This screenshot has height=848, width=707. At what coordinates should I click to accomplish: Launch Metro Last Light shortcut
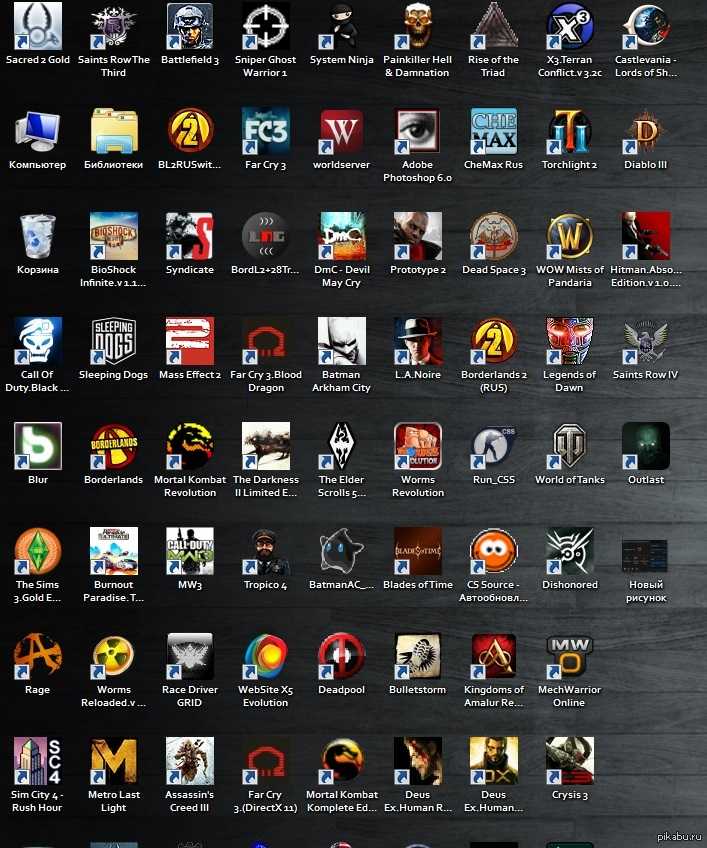pos(114,760)
